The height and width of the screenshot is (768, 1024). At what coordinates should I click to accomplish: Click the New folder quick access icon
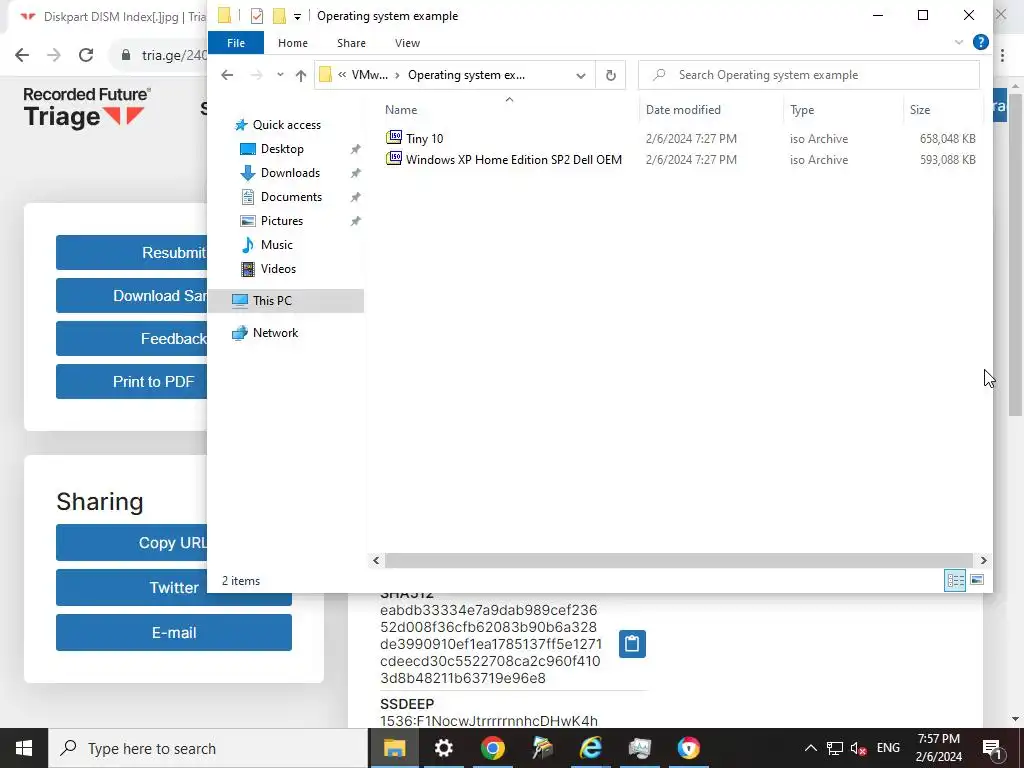click(x=279, y=16)
